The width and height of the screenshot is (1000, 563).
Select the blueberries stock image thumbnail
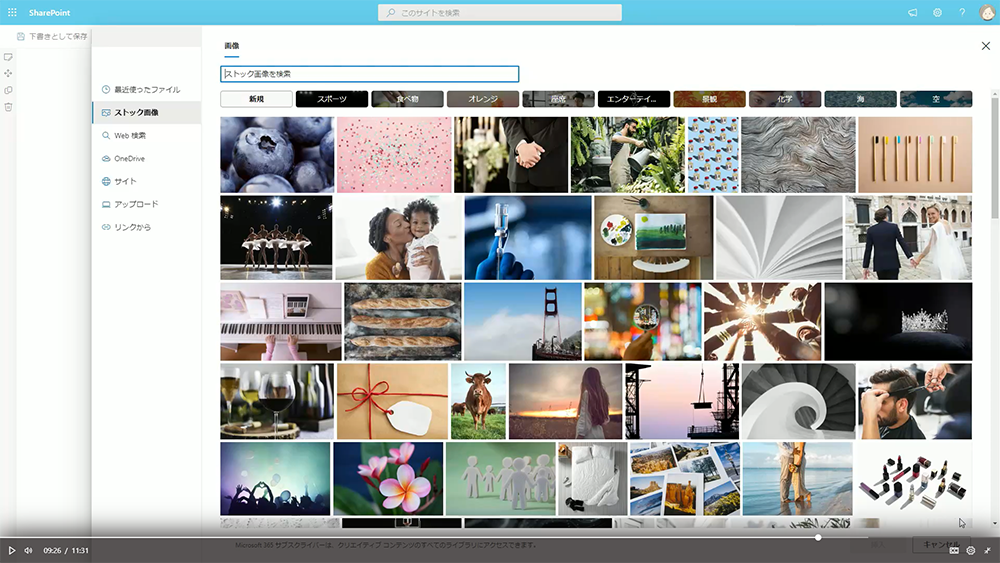[x=277, y=154]
